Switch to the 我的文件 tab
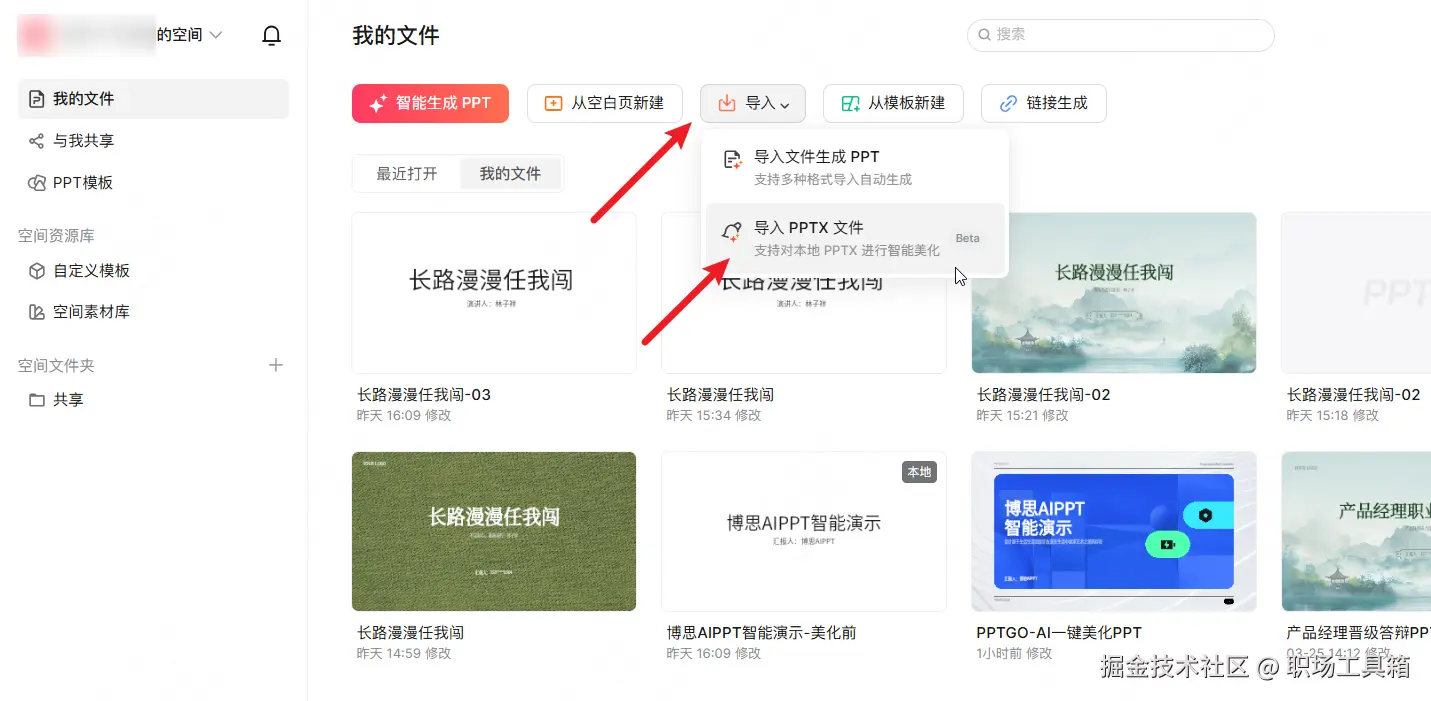This screenshot has width=1431, height=701. tap(510, 174)
